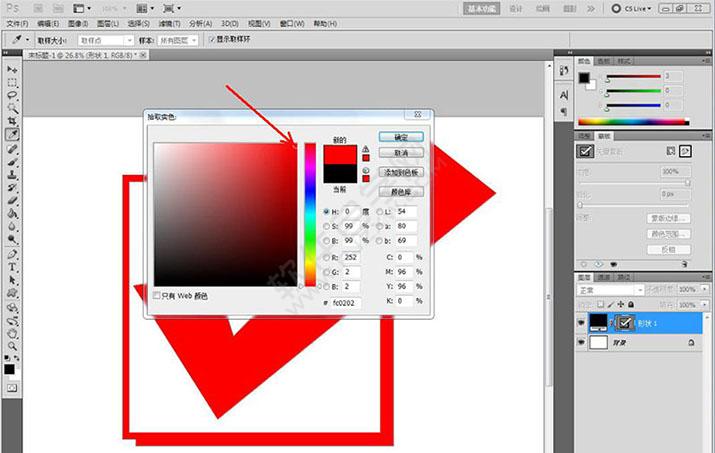Open the 文件(F) menu
This screenshot has height=453, width=715.
click(x=17, y=24)
